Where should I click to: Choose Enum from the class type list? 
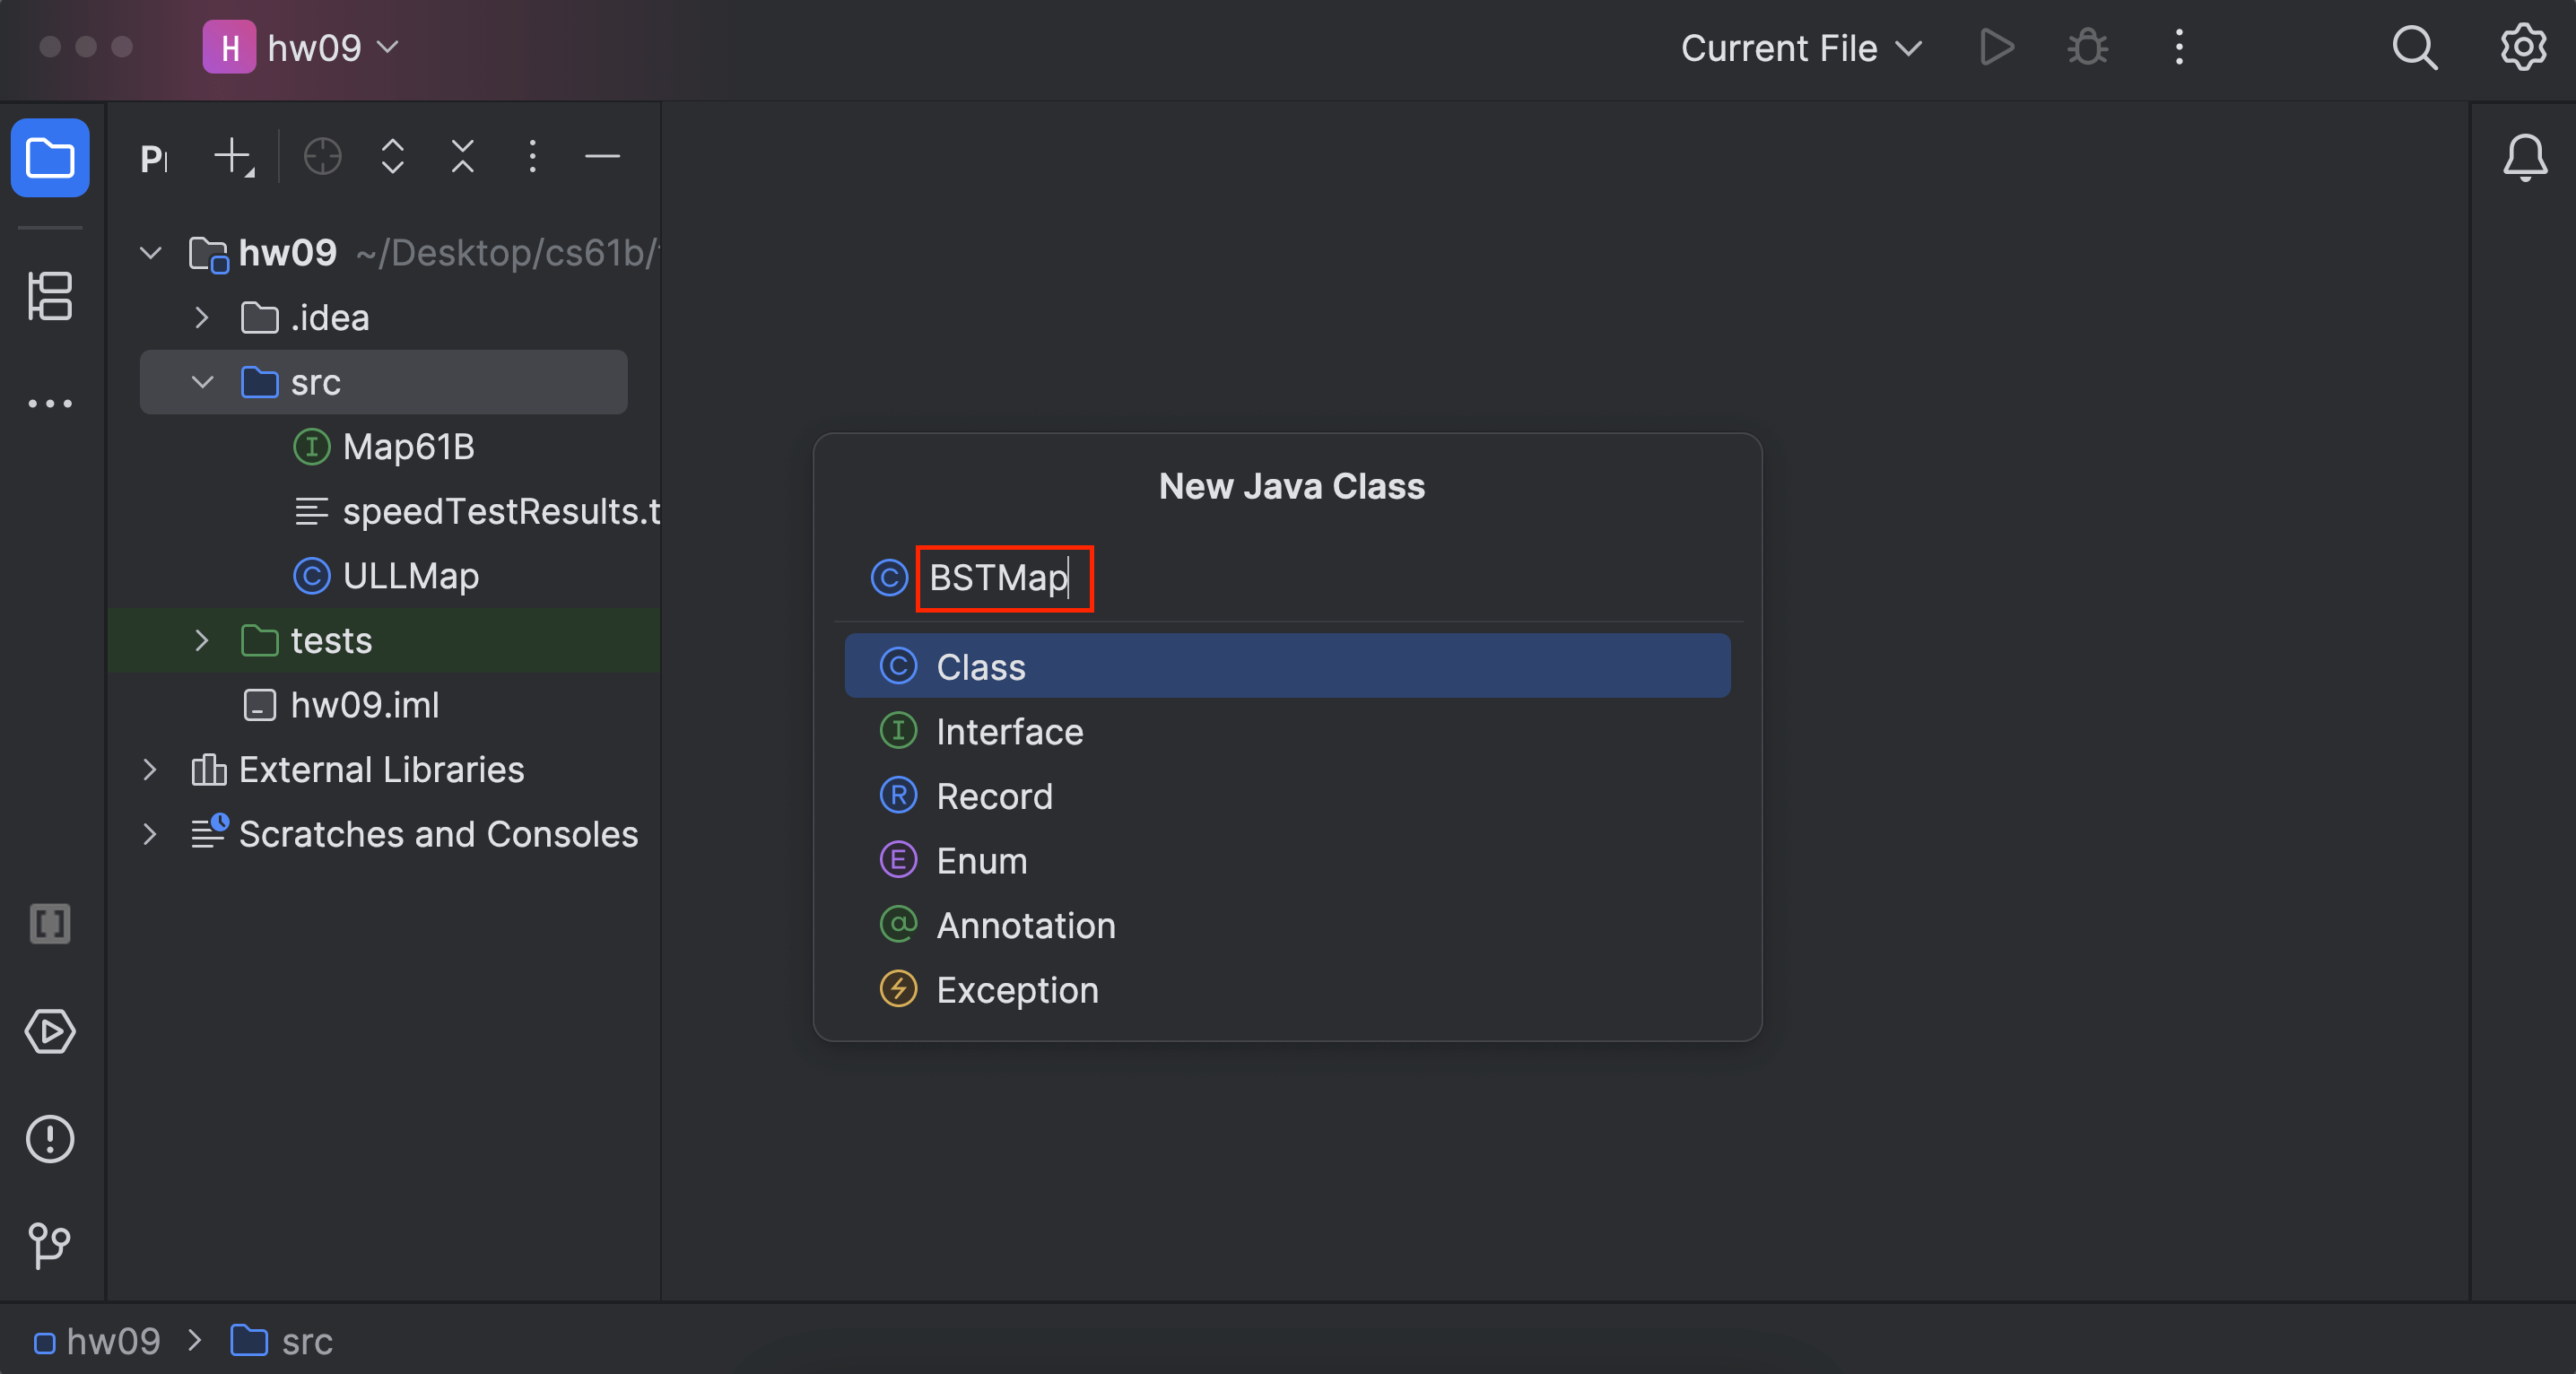click(x=981, y=860)
